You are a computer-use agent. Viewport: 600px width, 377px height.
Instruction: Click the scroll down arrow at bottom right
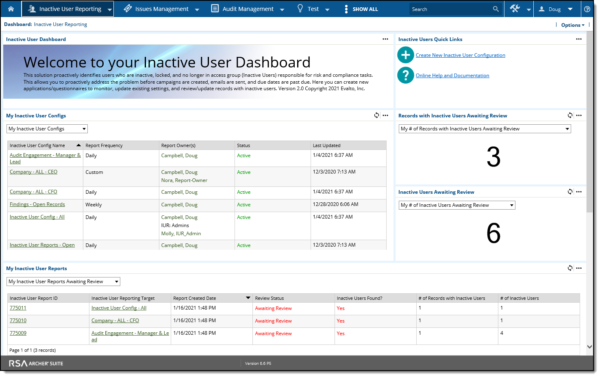(589, 347)
